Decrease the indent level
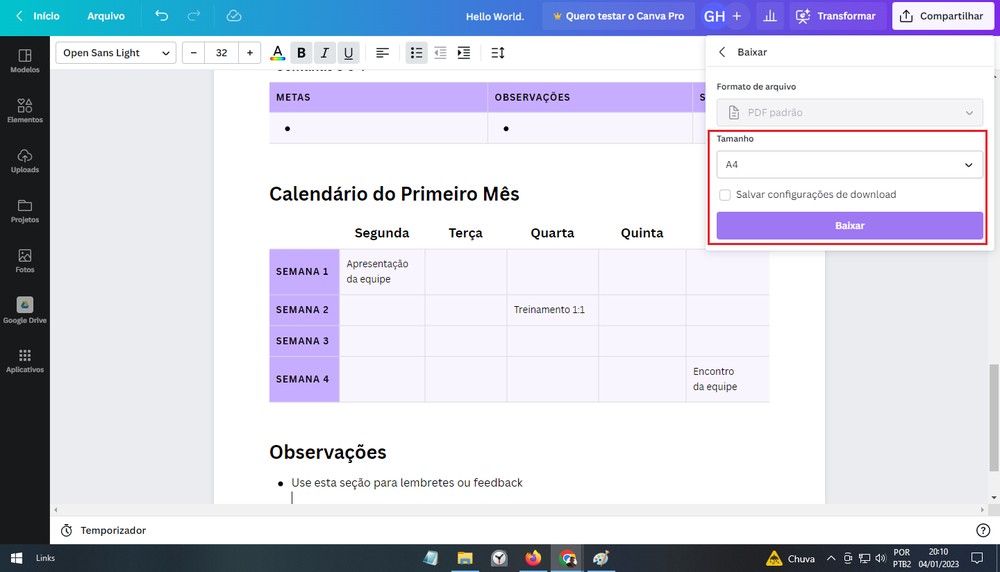 440,53
